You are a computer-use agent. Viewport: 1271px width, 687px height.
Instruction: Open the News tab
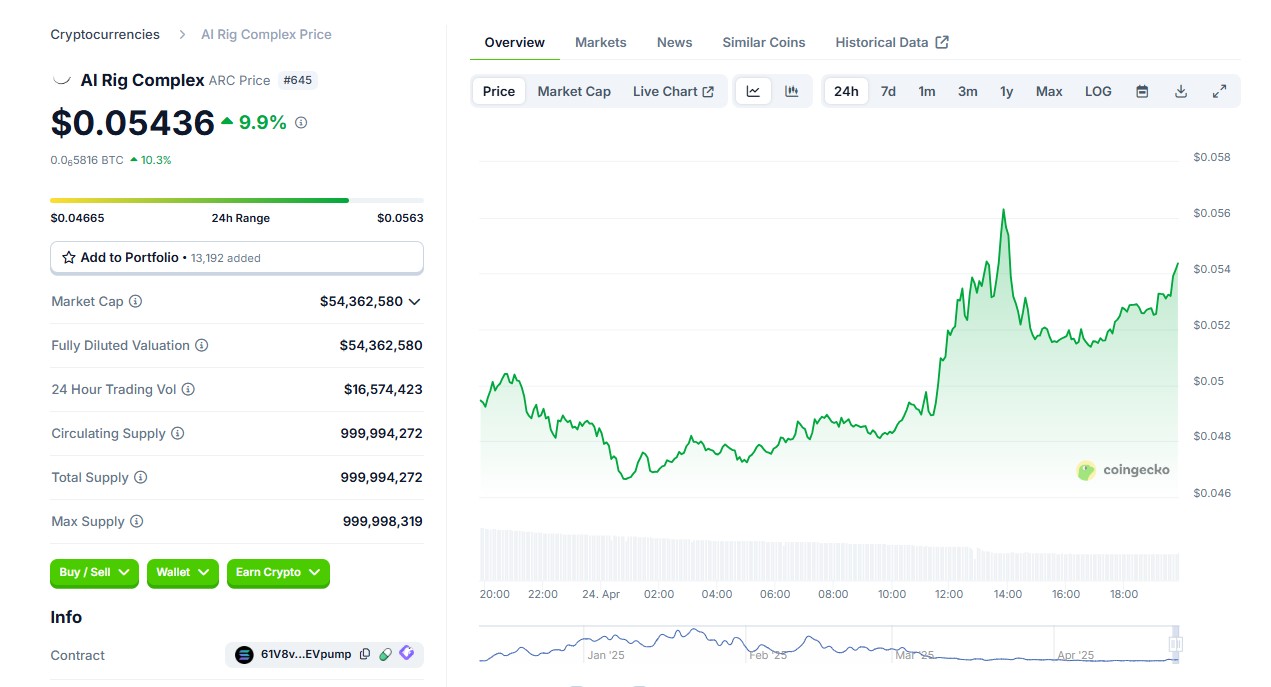coord(675,42)
